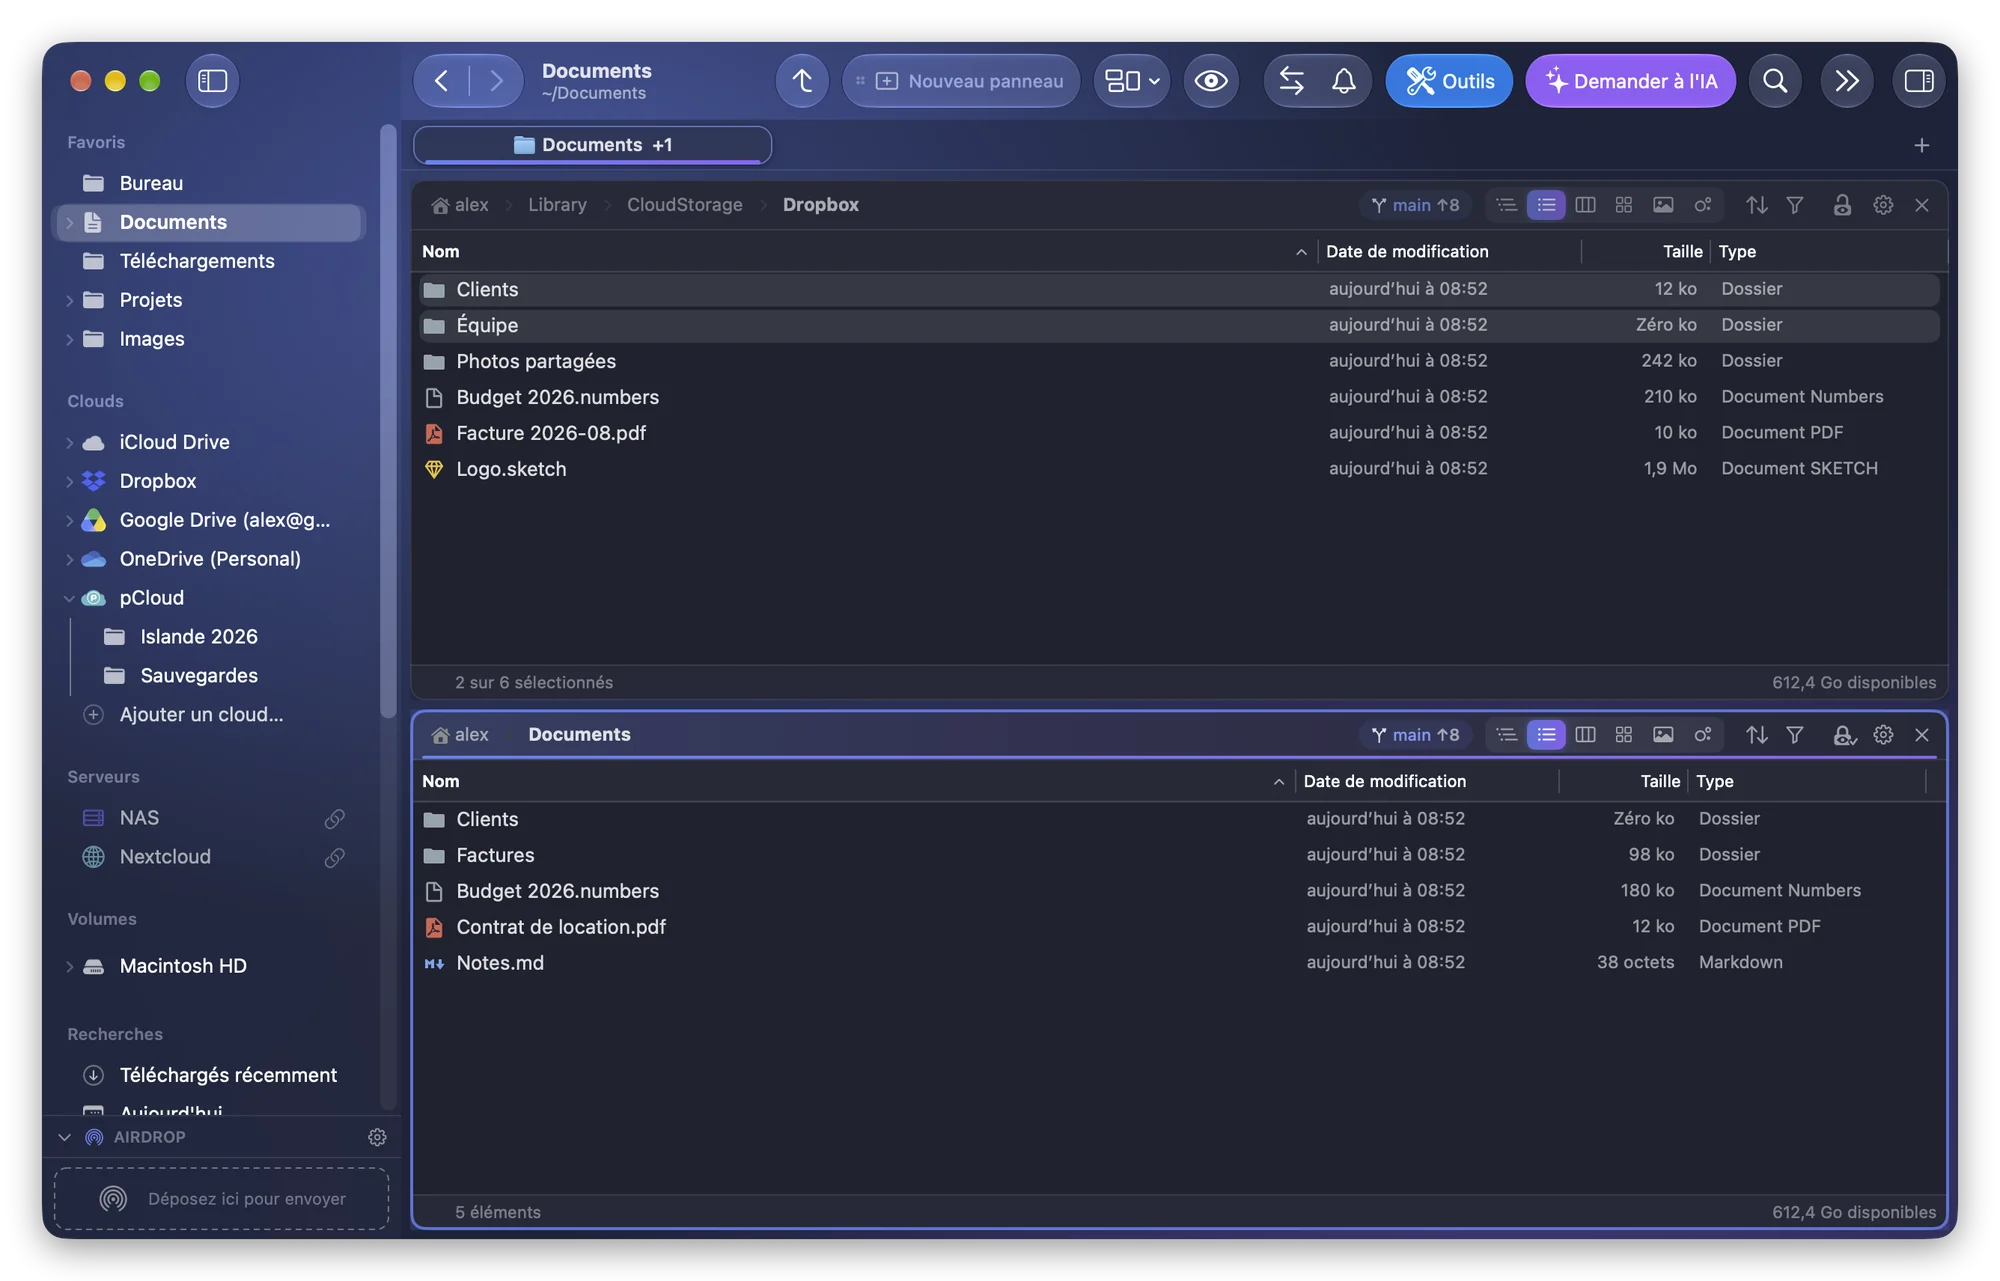
Task: Toggle the right inspector panel button
Action: pyautogui.click(x=1918, y=81)
